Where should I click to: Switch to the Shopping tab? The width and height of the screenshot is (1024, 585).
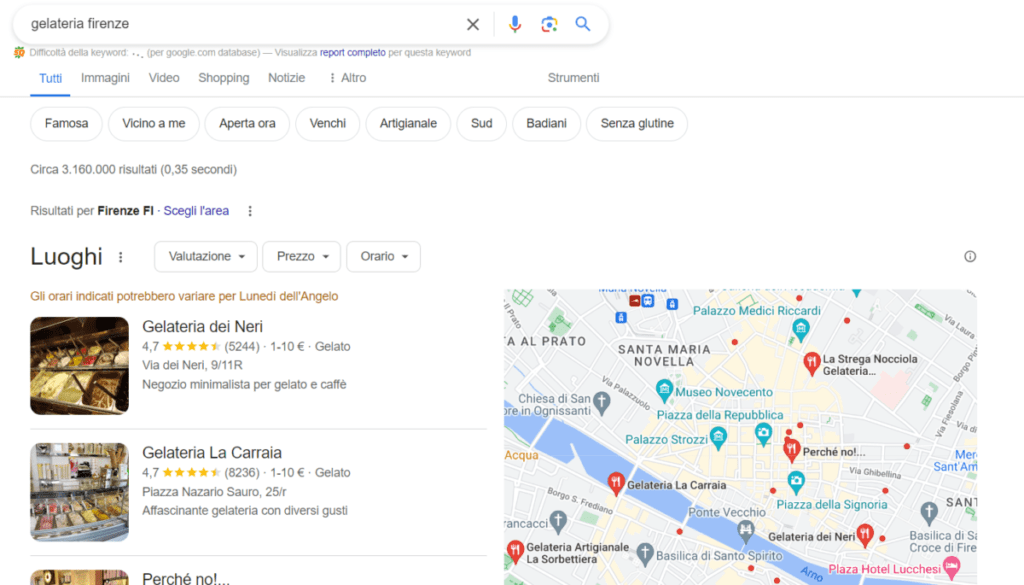224,78
